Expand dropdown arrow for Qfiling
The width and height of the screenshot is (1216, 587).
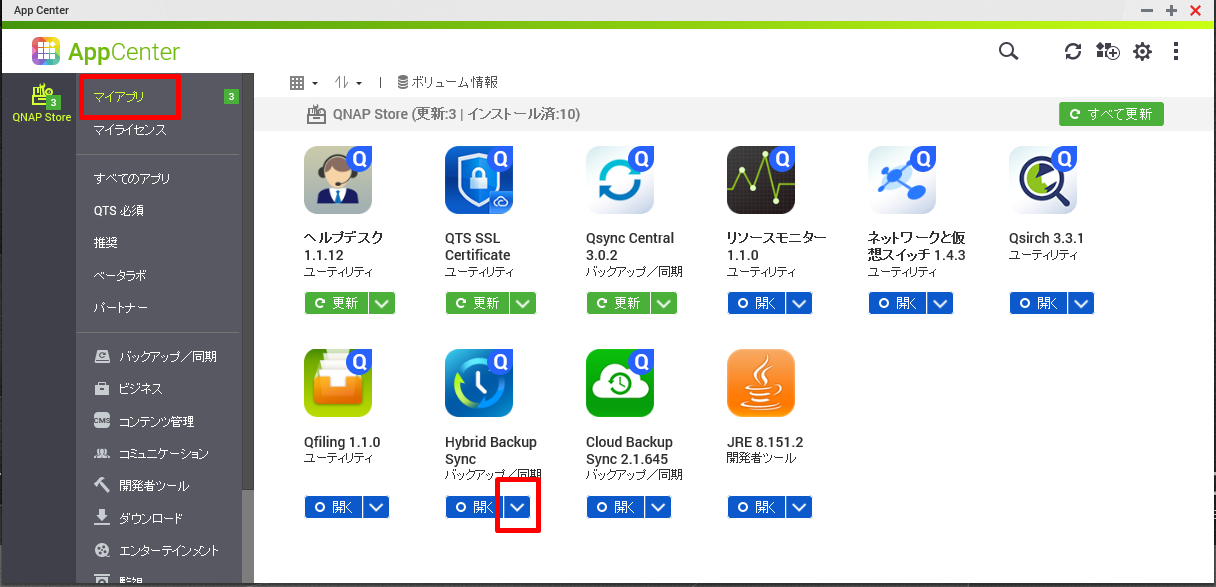point(376,507)
